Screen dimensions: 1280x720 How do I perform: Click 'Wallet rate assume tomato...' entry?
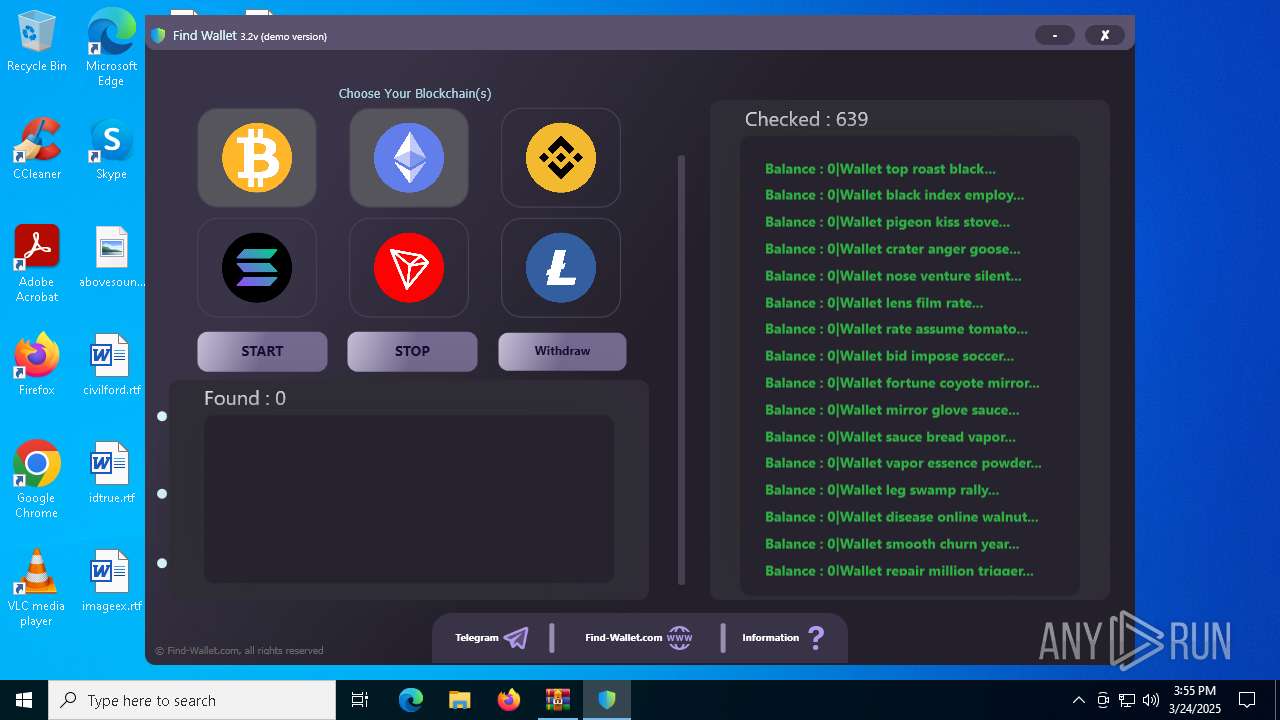click(x=896, y=329)
